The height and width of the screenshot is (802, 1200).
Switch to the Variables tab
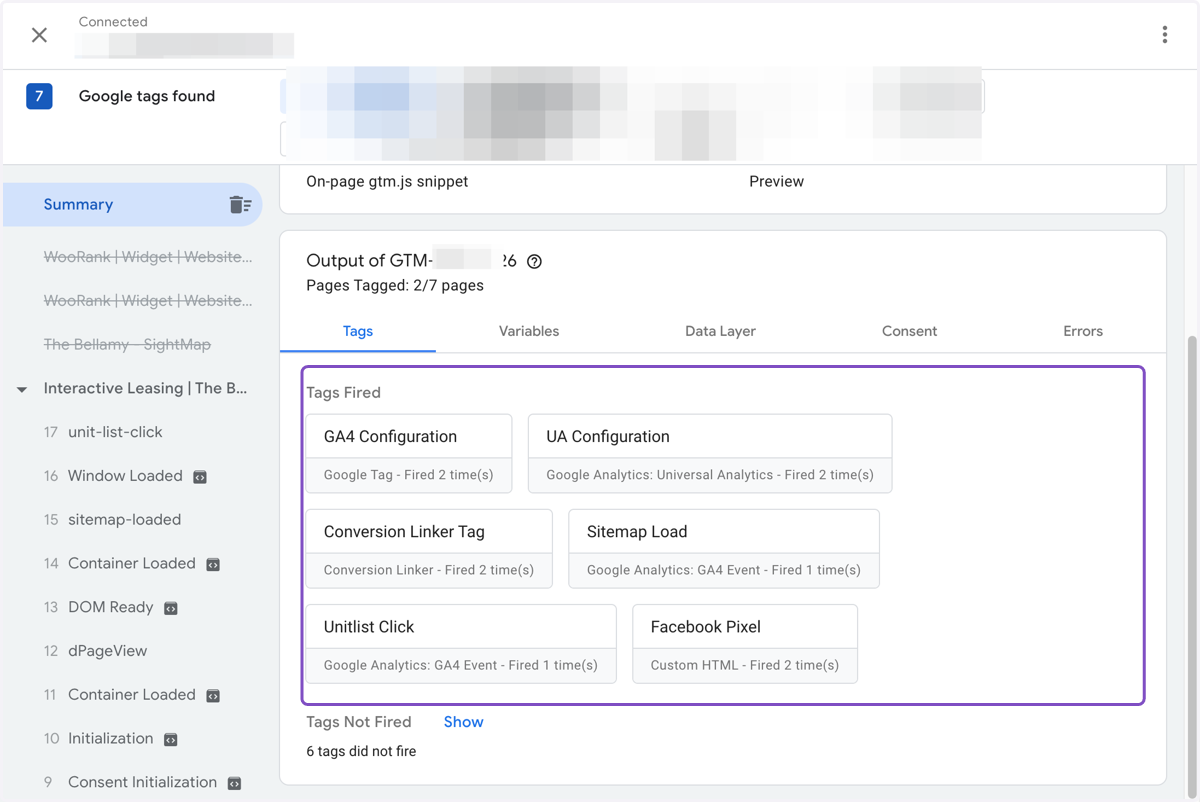529,331
